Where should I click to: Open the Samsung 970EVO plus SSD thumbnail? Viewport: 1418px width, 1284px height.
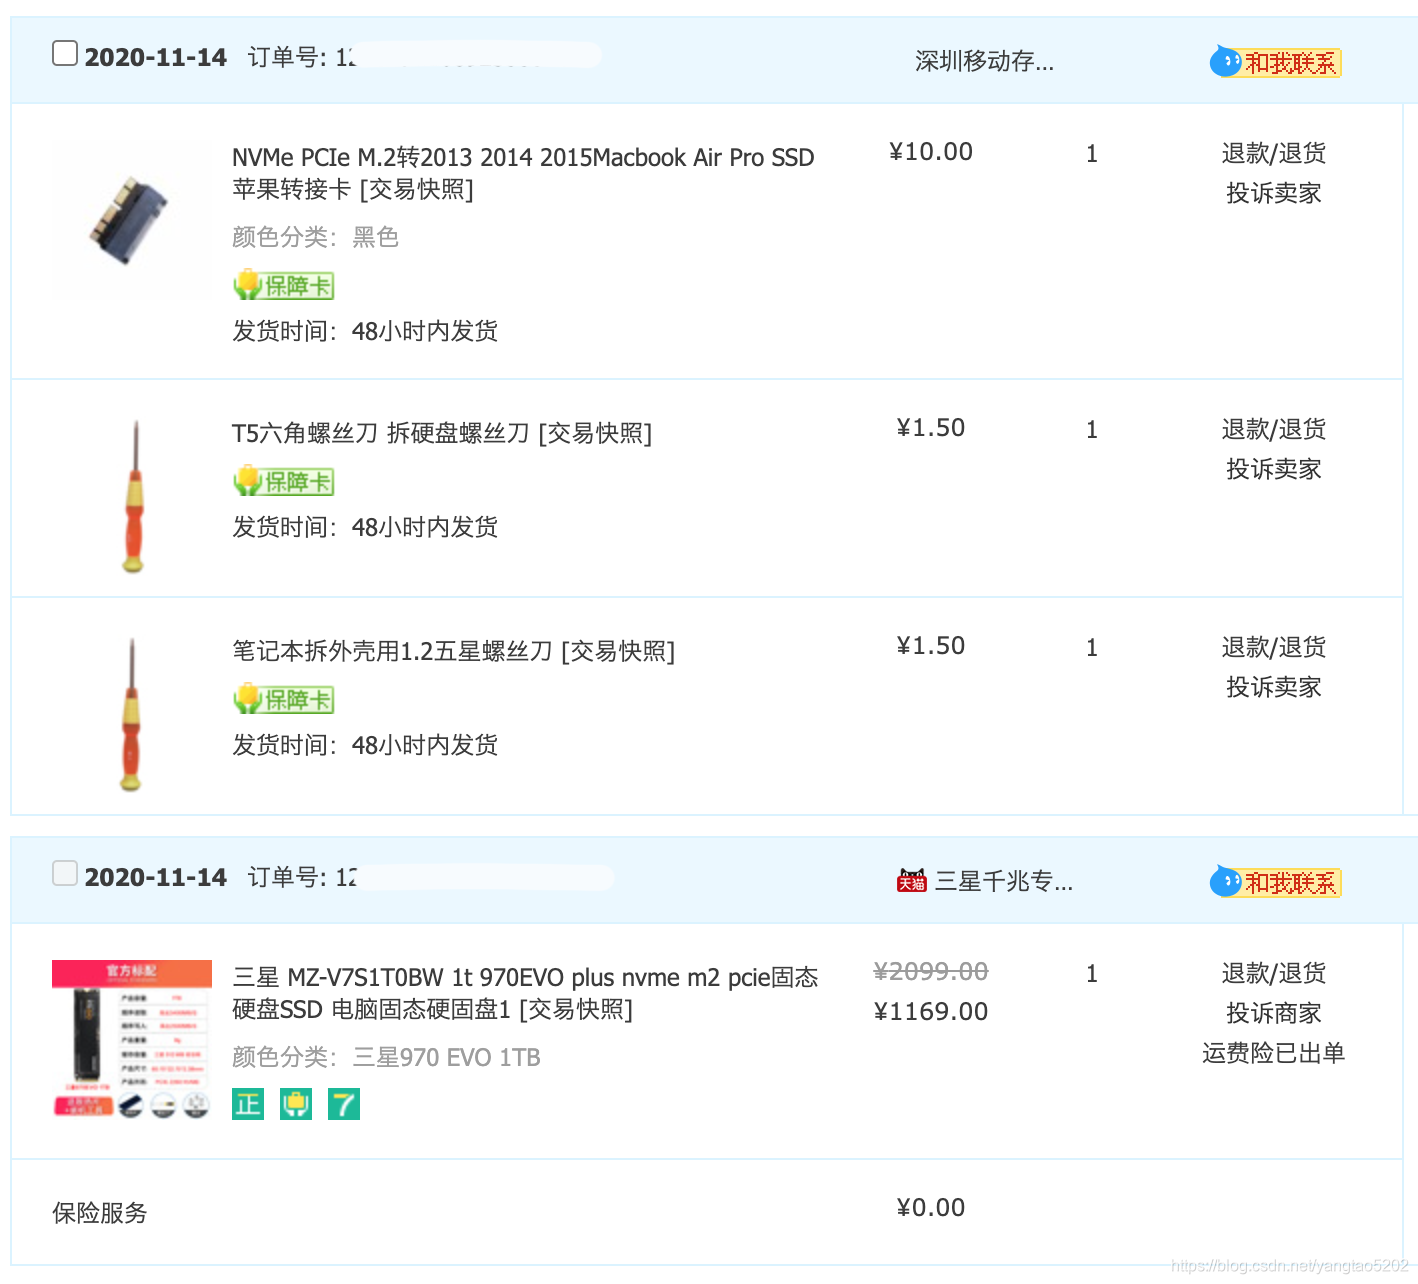131,1039
